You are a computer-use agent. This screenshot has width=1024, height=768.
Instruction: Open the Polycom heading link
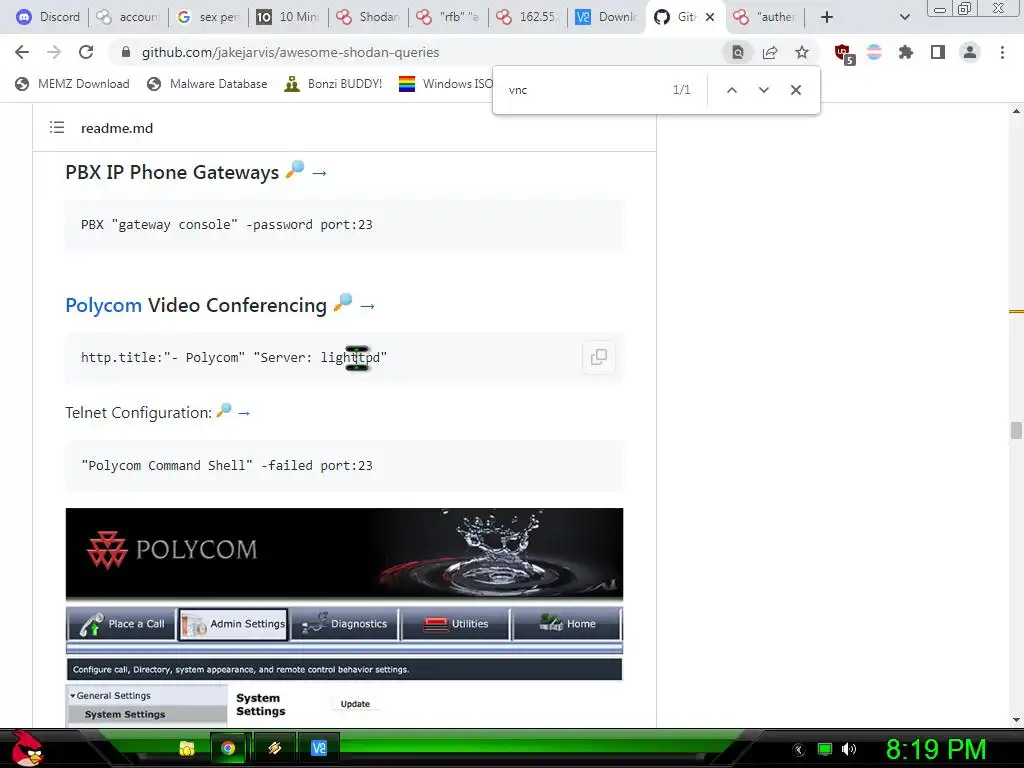[103, 305]
